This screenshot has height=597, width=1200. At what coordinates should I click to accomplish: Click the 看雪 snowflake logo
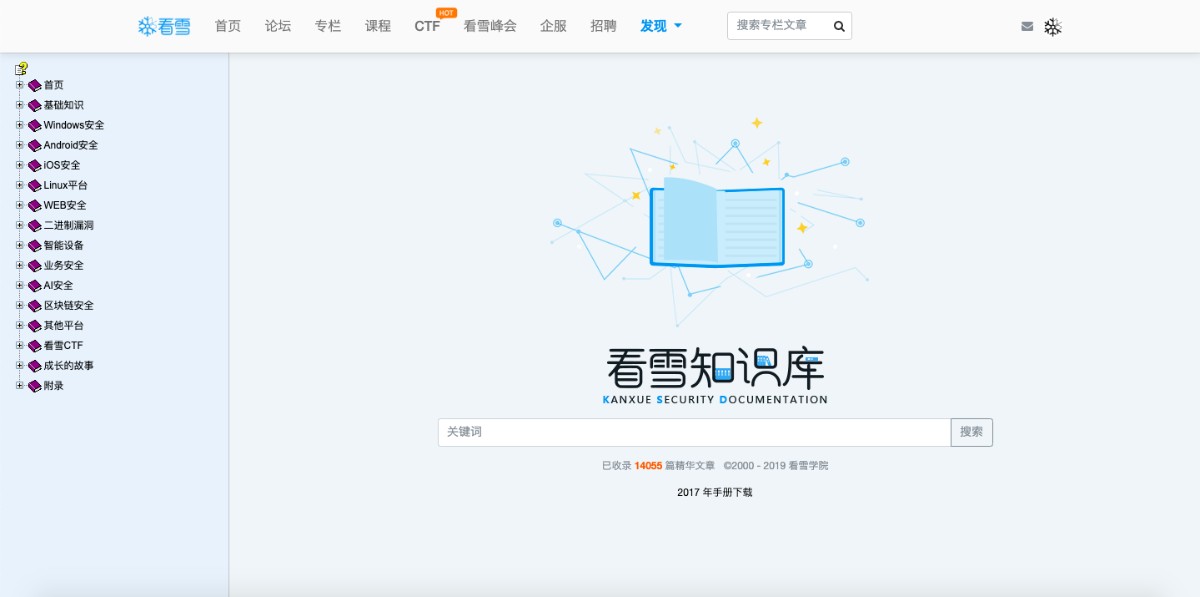coord(164,26)
